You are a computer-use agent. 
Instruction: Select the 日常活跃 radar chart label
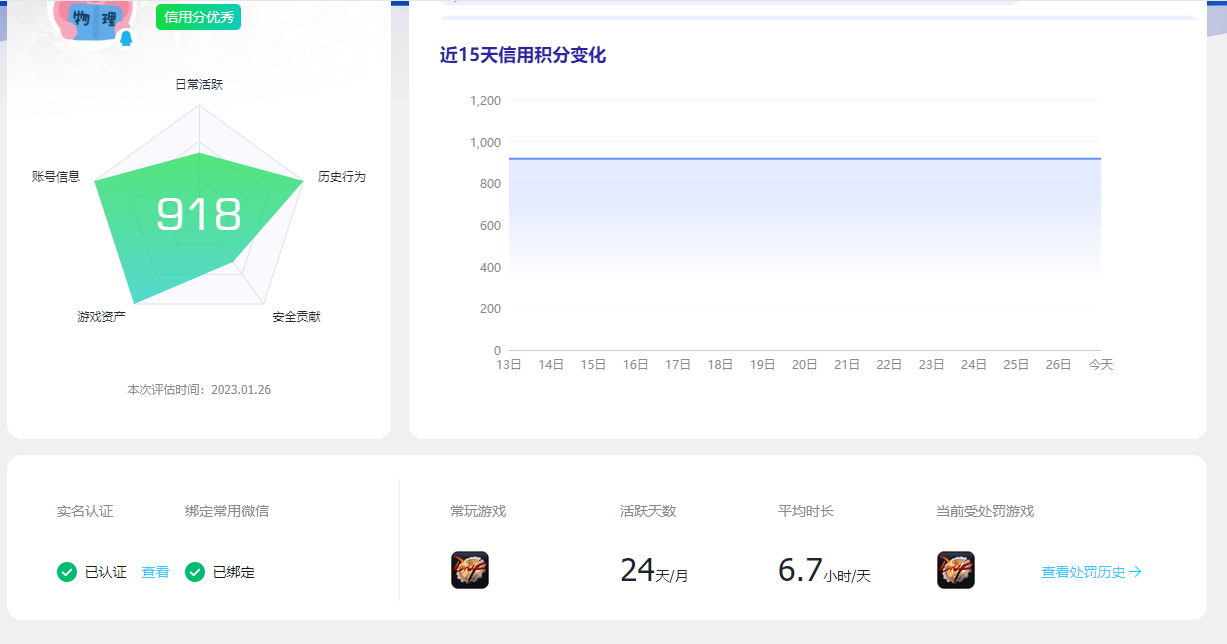tap(199, 85)
